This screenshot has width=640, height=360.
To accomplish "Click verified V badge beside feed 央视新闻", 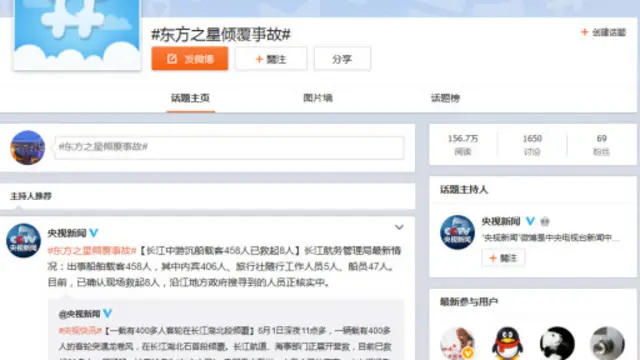I will click(94, 233).
